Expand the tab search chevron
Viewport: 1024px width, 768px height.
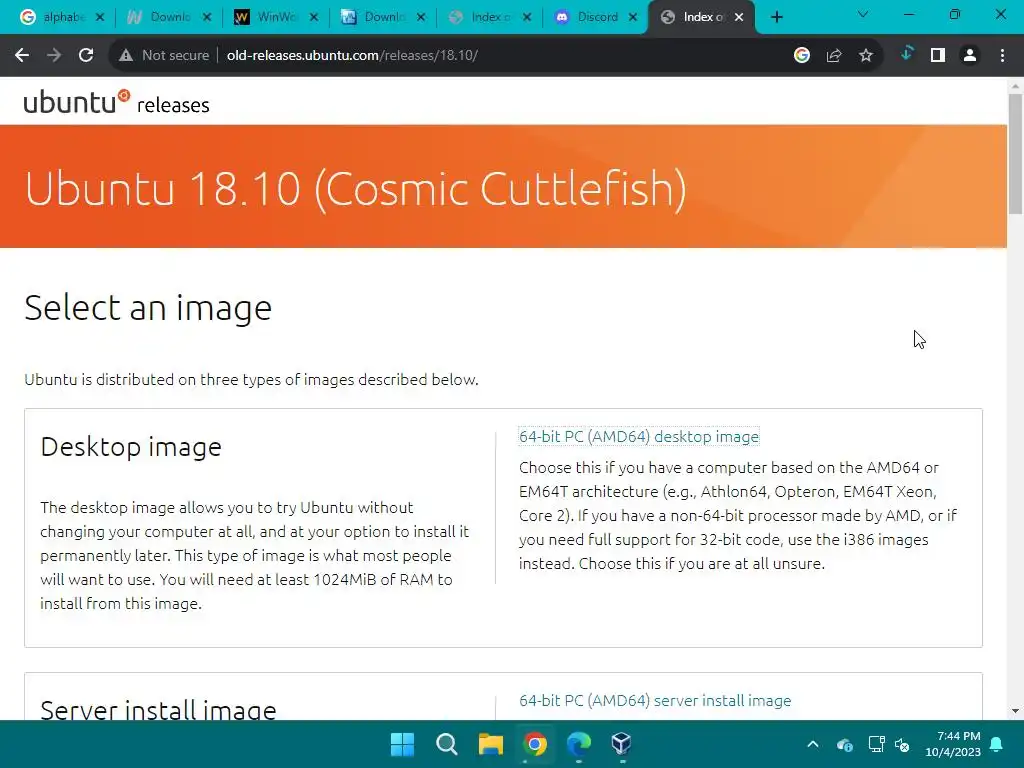pyautogui.click(x=863, y=14)
